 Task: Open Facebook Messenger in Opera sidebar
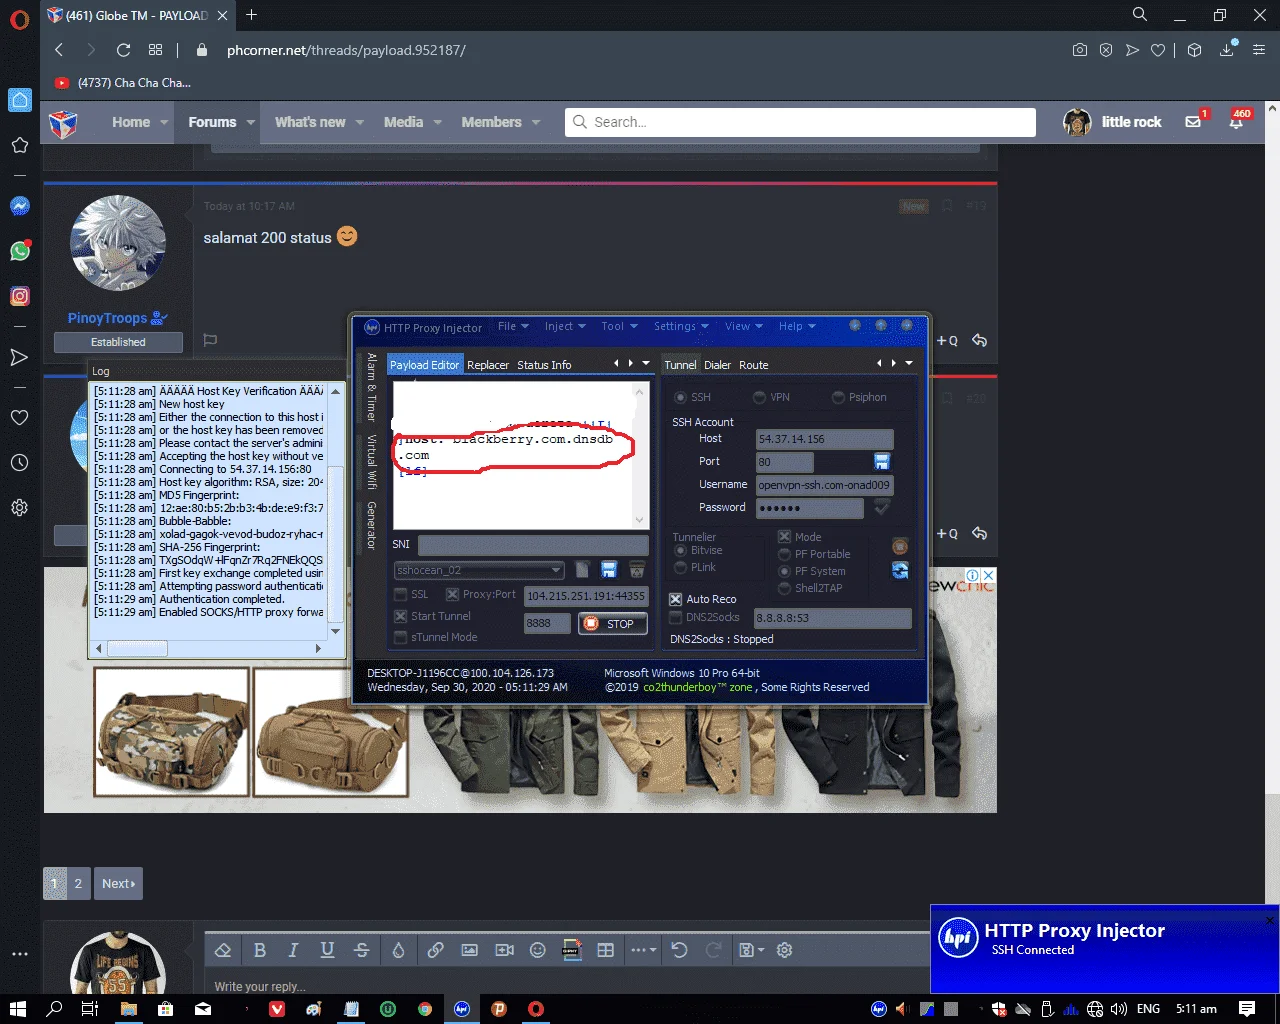click(x=19, y=206)
